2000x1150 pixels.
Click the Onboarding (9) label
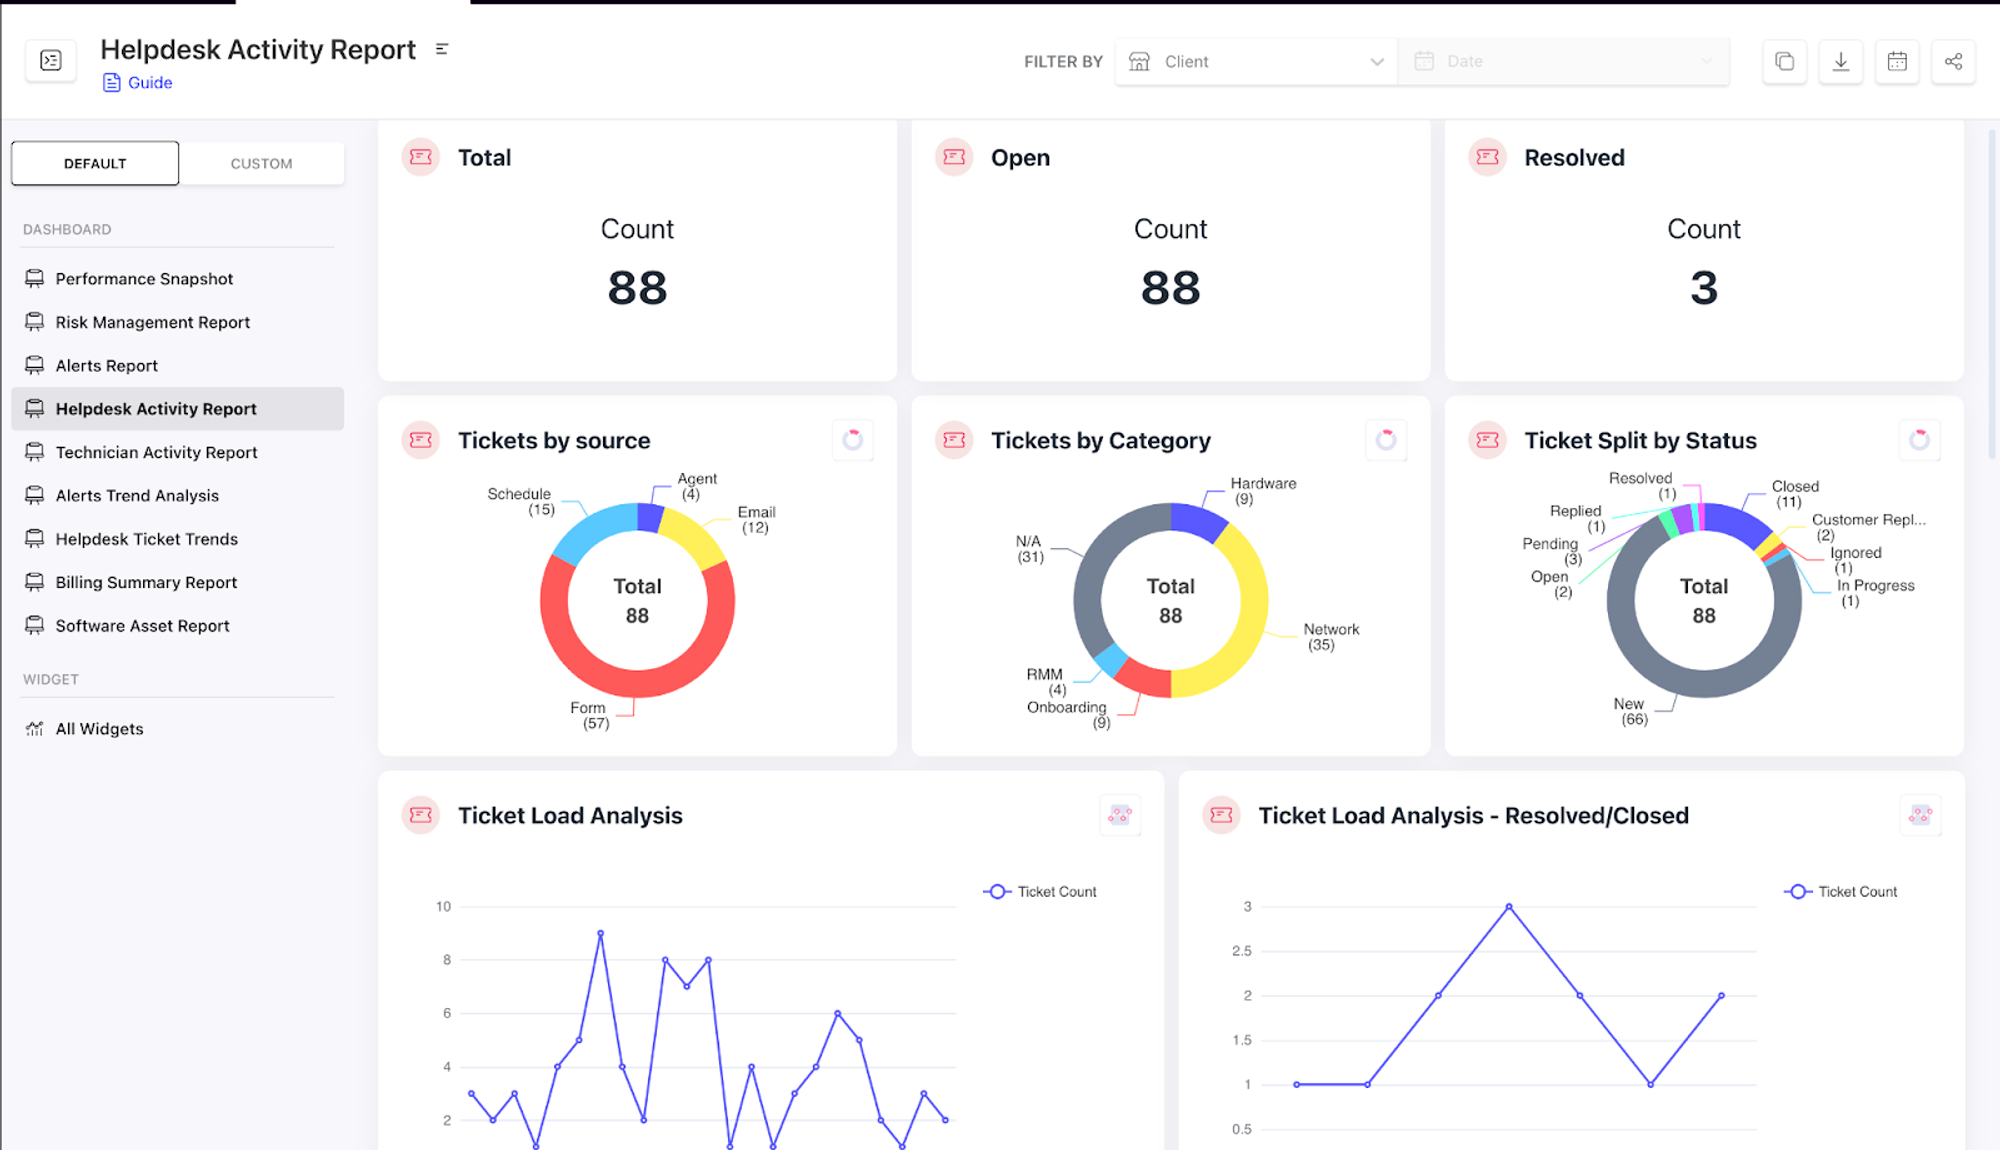click(x=1068, y=715)
